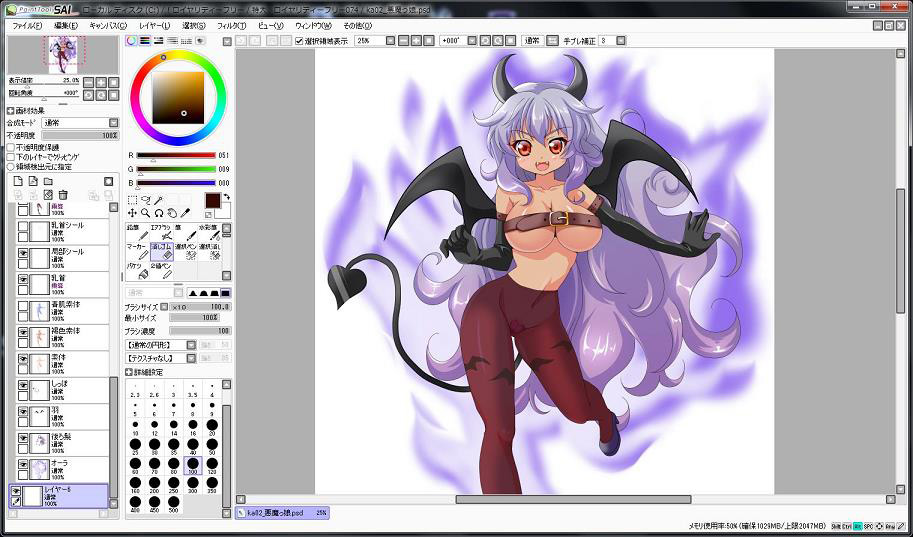
Task: Click the 通常 button in top toolbar
Action: pos(533,41)
